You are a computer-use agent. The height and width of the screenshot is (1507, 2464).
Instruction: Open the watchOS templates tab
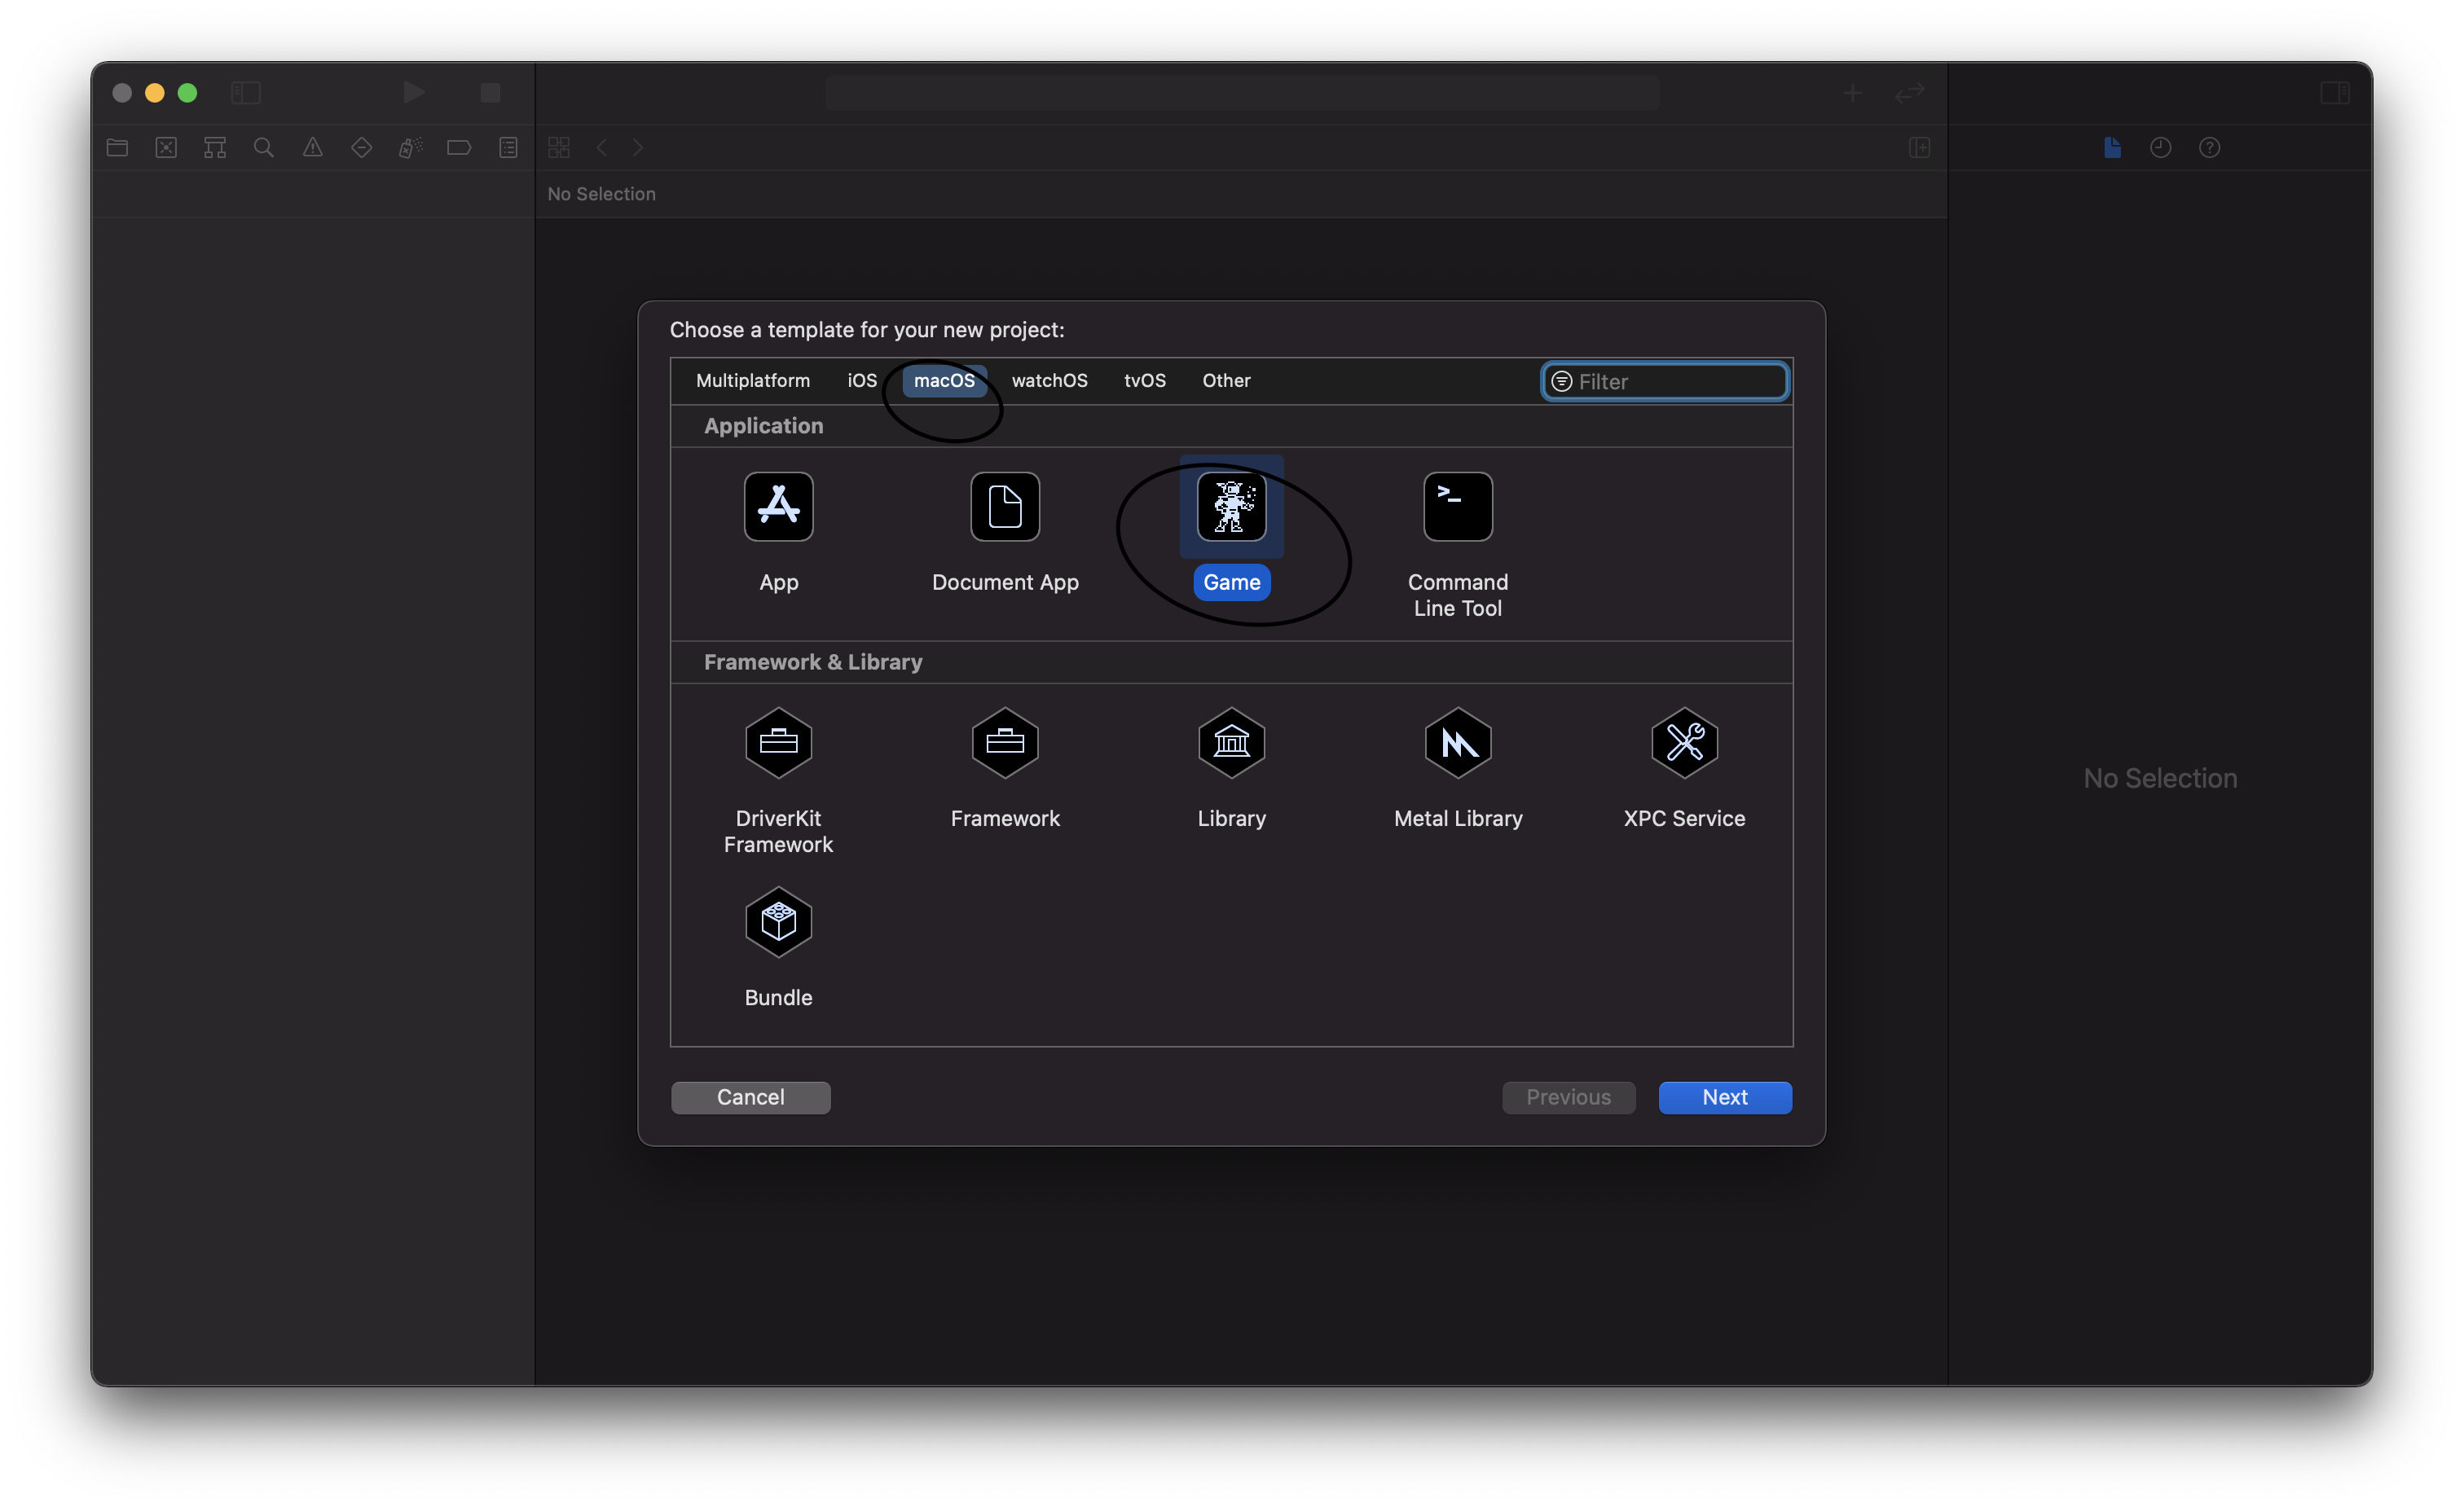1049,381
